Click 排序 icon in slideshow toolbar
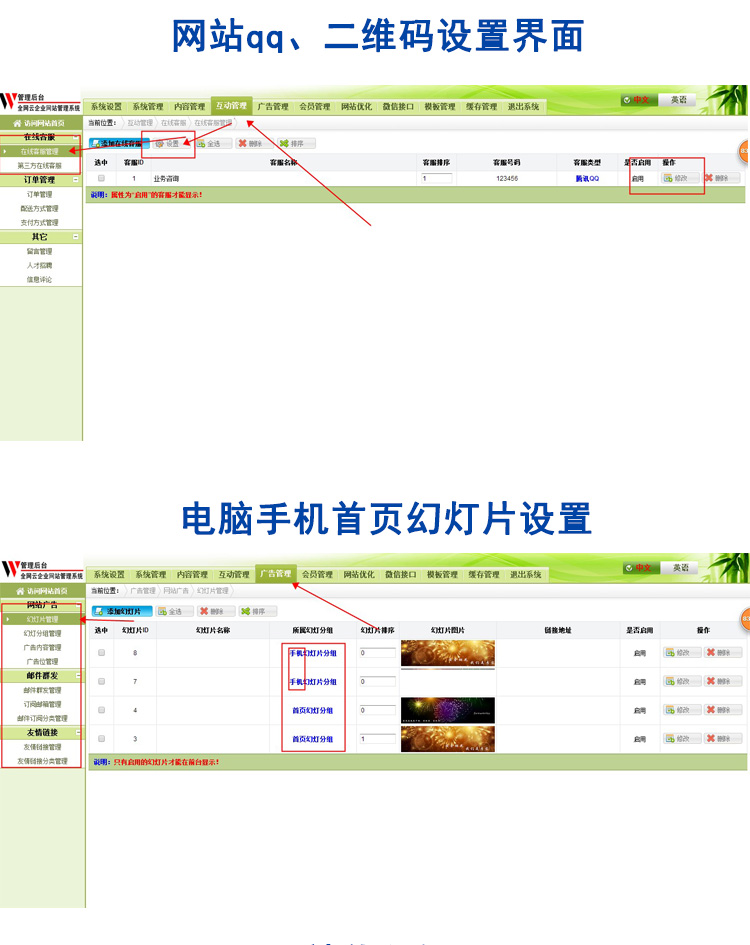The width and height of the screenshot is (750, 945). coord(245,611)
